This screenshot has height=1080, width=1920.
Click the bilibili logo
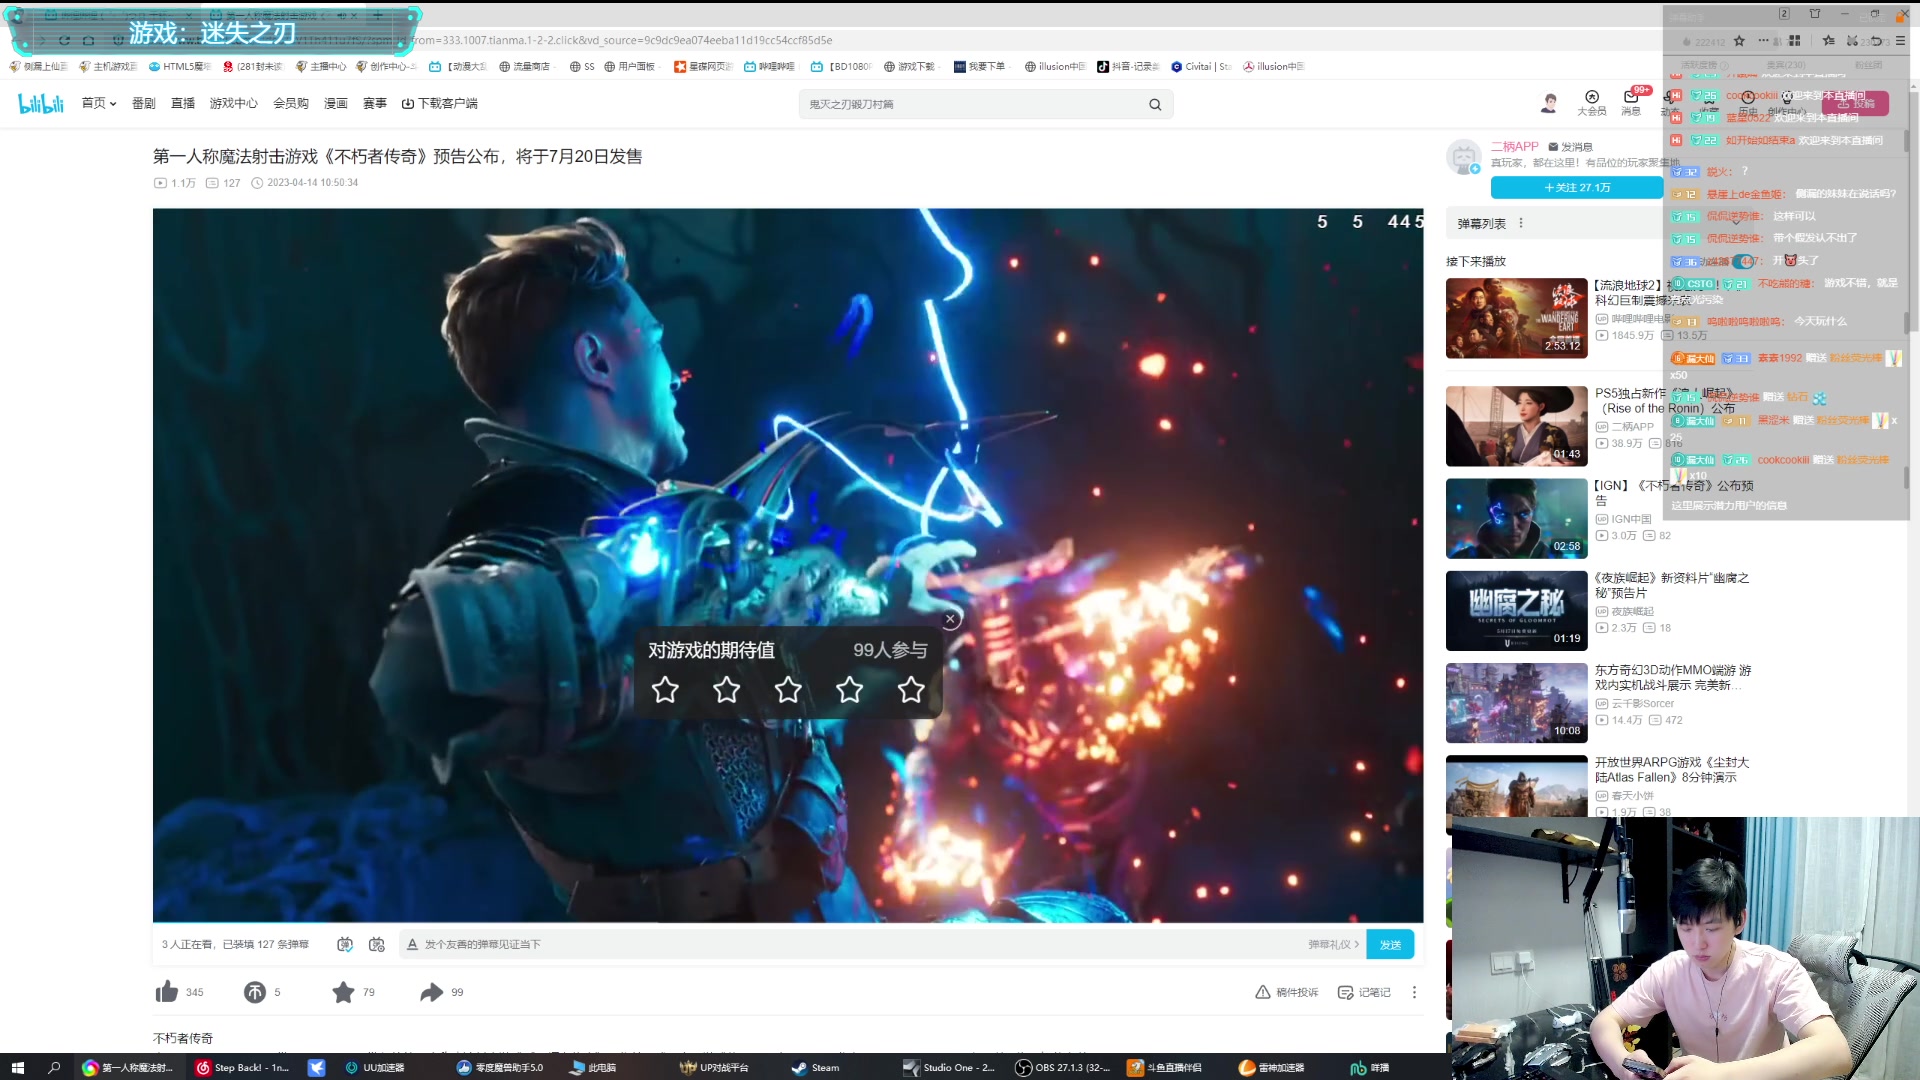tap(41, 103)
